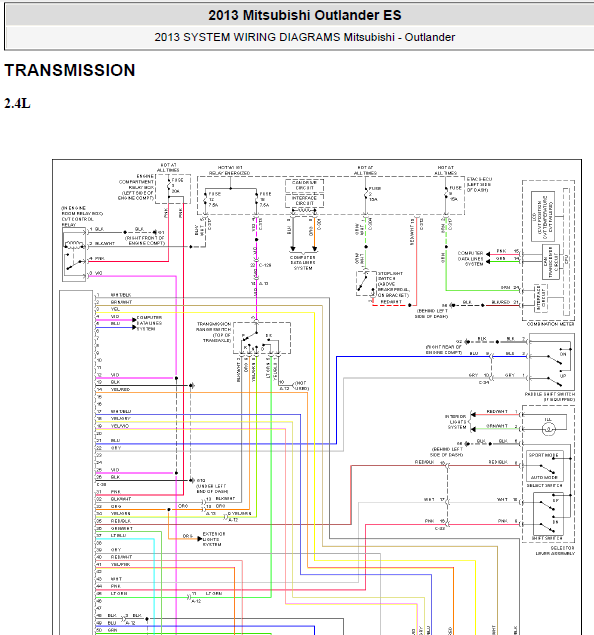The height and width of the screenshot is (635, 594).
Task: Click the INTERIOR LIGHTS SYSTEM label
Action: 456,422
